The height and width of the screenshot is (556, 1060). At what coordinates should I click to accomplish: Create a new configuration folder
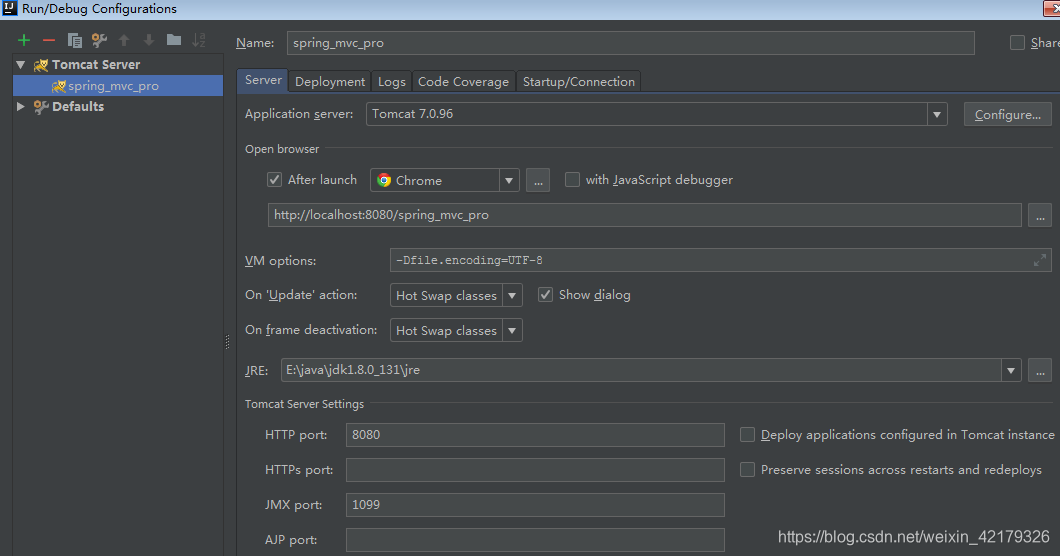[x=174, y=40]
